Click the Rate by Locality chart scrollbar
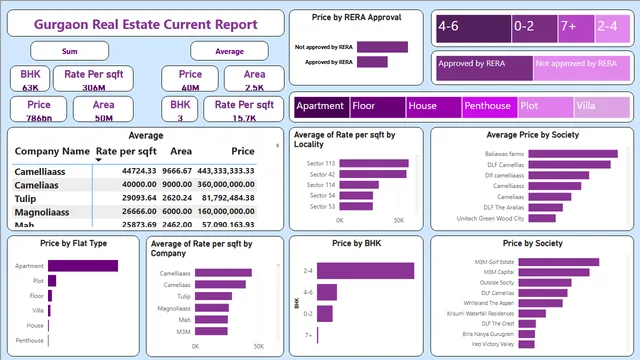This screenshot has height=360, width=640. [x=418, y=184]
